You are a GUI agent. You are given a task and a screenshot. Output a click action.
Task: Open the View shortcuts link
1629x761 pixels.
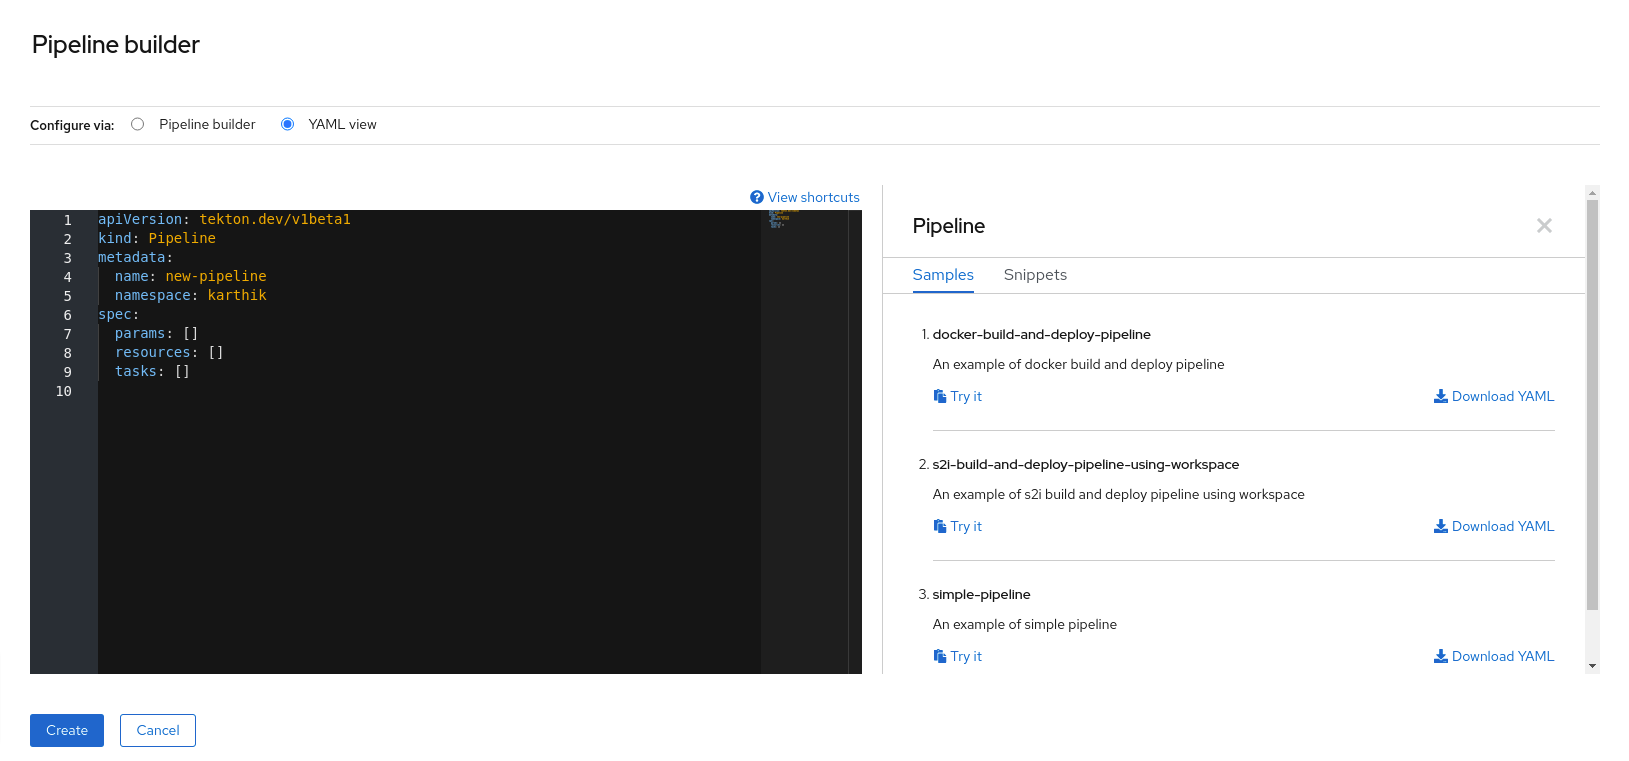coord(813,198)
